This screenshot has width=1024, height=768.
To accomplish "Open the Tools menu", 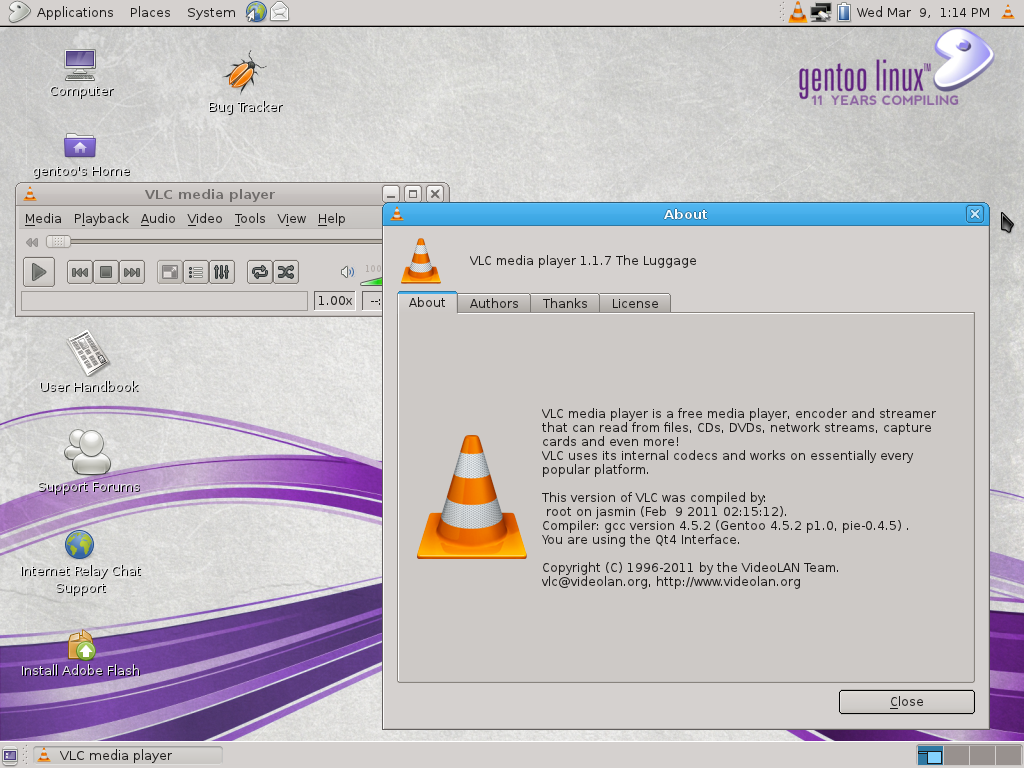I will [x=249, y=218].
